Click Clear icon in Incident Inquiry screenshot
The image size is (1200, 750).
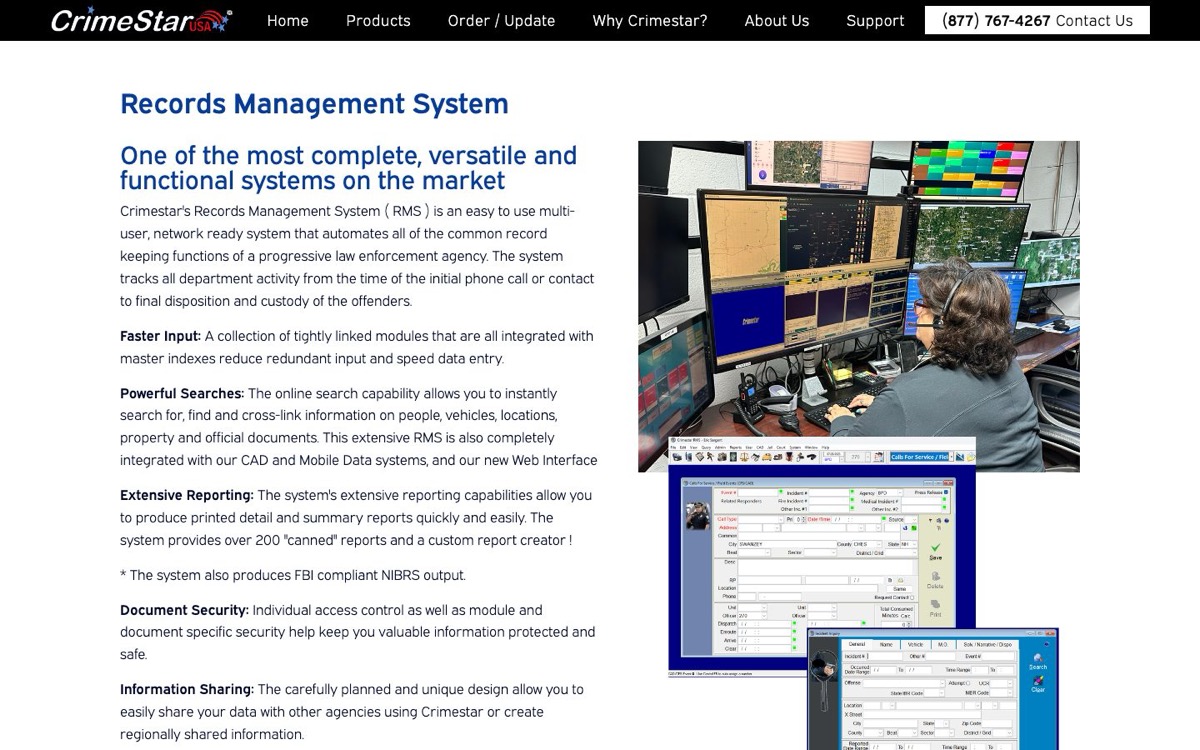(x=1038, y=685)
